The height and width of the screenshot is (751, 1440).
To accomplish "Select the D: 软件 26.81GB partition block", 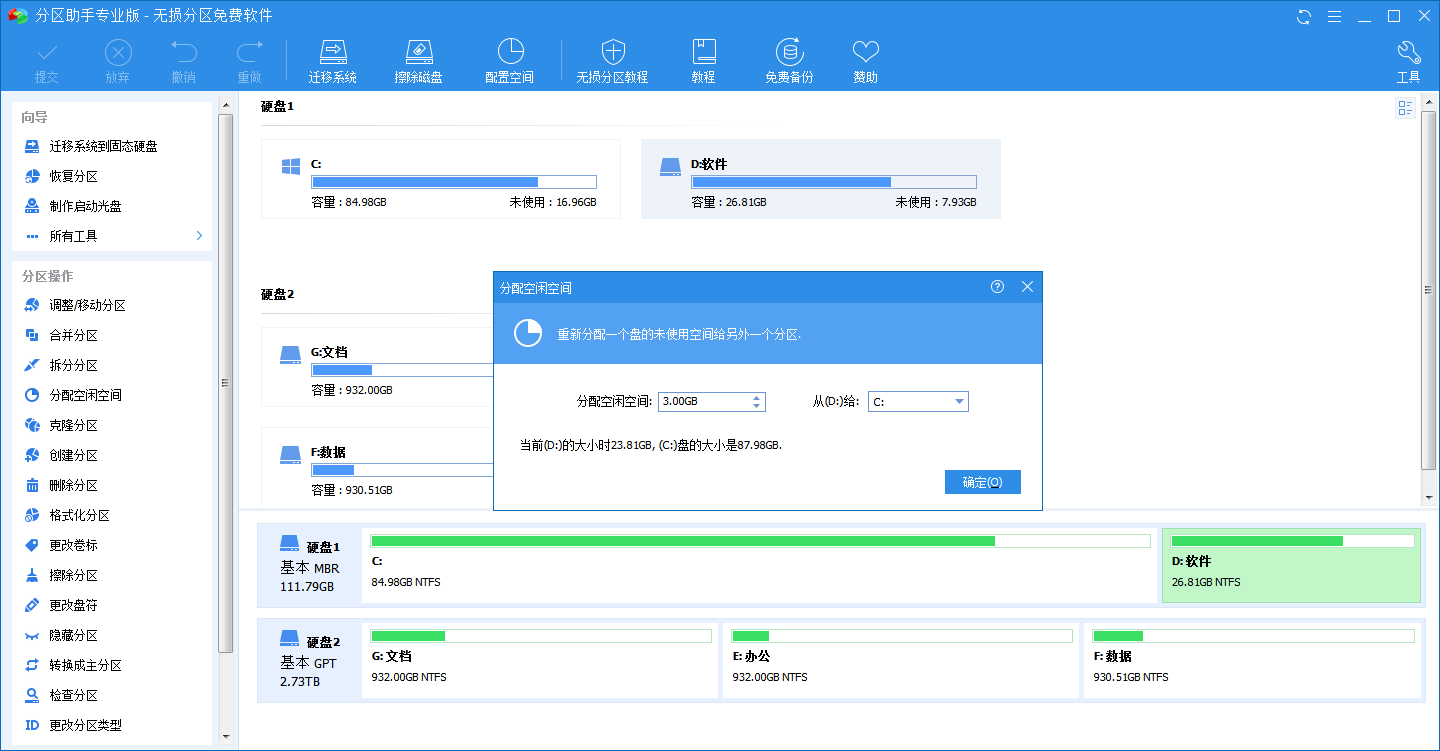I will coord(1291,565).
